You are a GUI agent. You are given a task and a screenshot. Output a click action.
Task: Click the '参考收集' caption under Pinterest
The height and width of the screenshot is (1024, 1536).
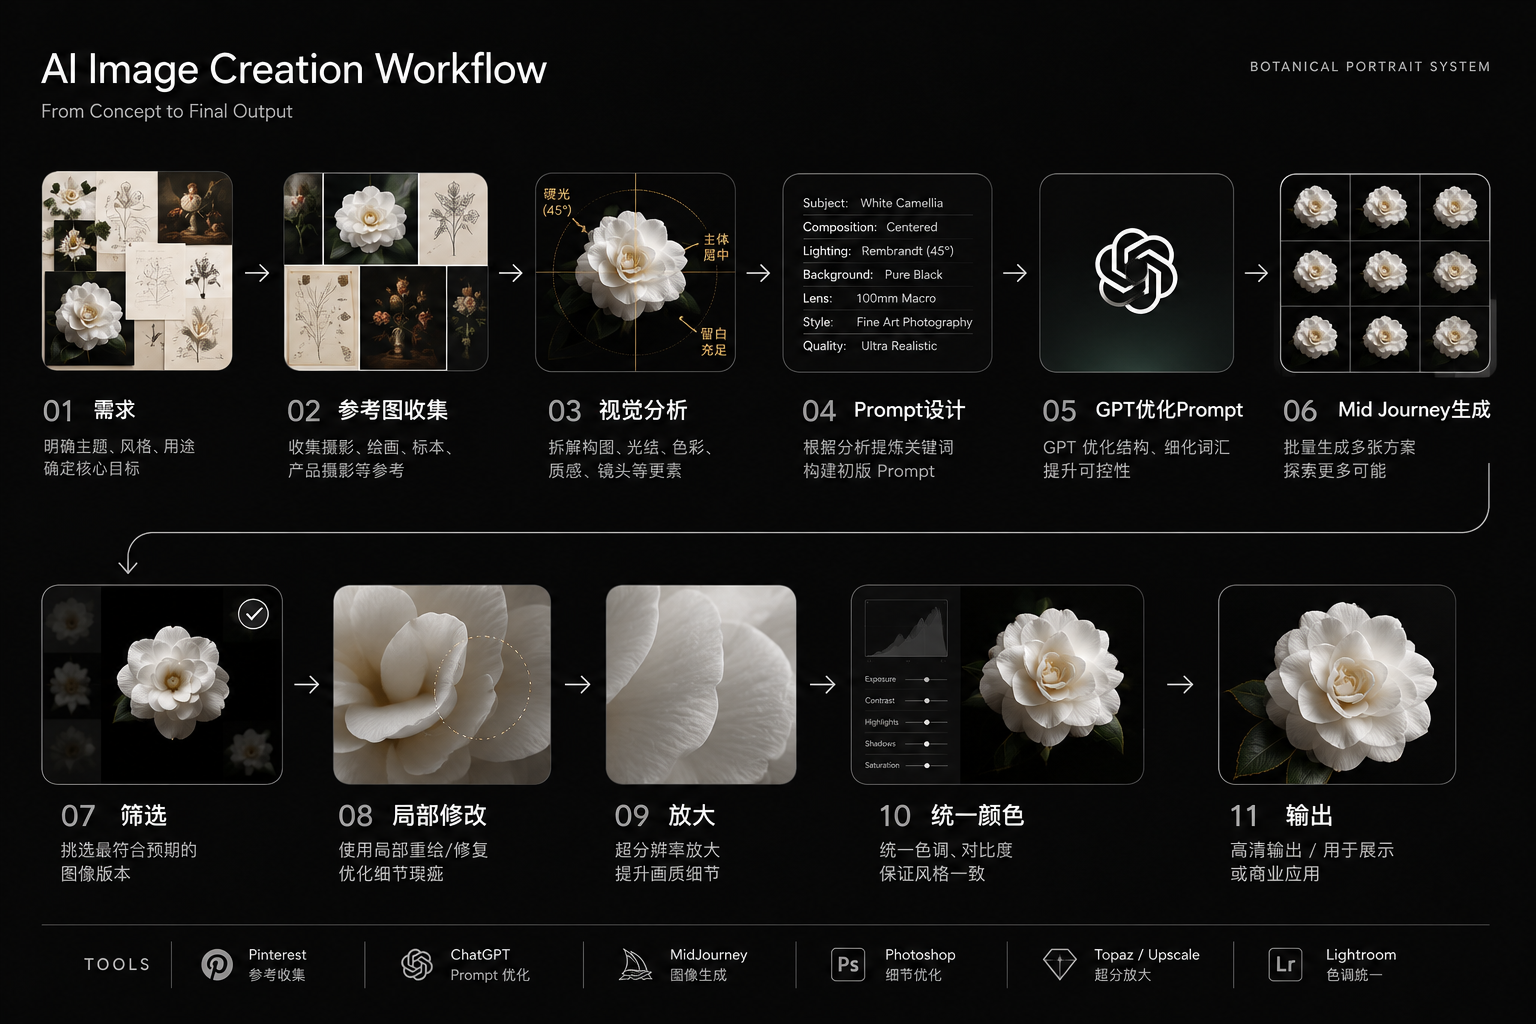coord(277,975)
